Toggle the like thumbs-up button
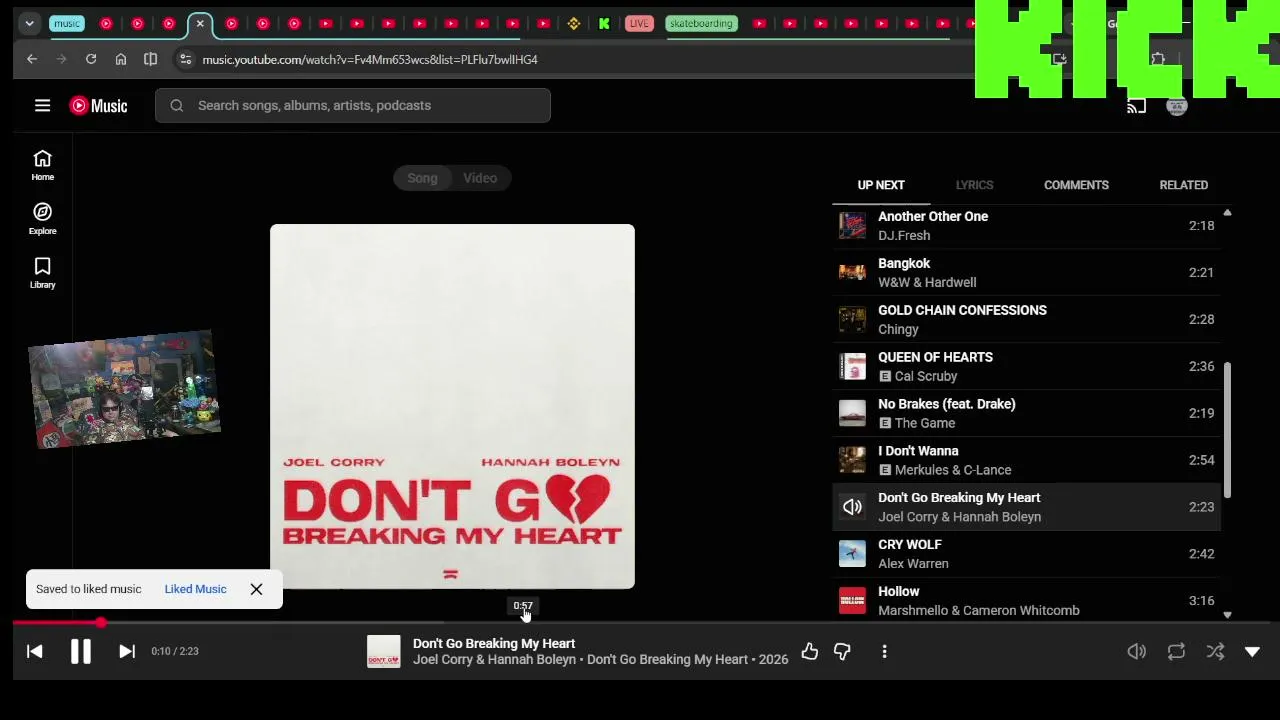This screenshot has height=720, width=1280. click(x=809, y=651)
